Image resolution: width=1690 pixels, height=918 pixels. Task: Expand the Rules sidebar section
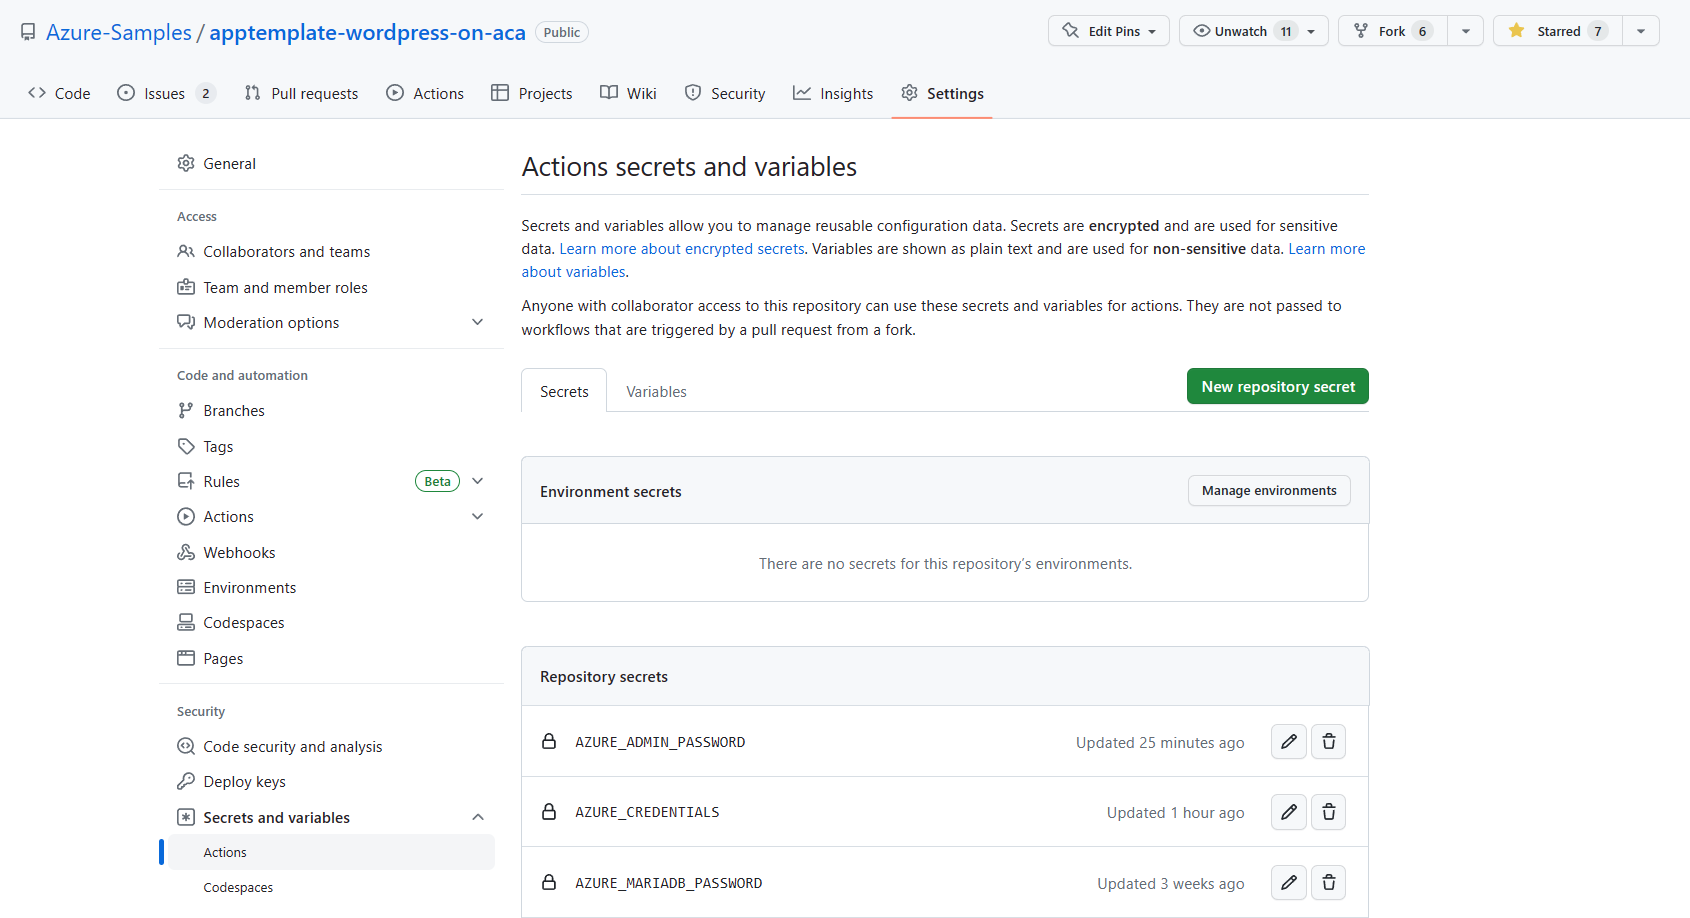coord(477,482)
